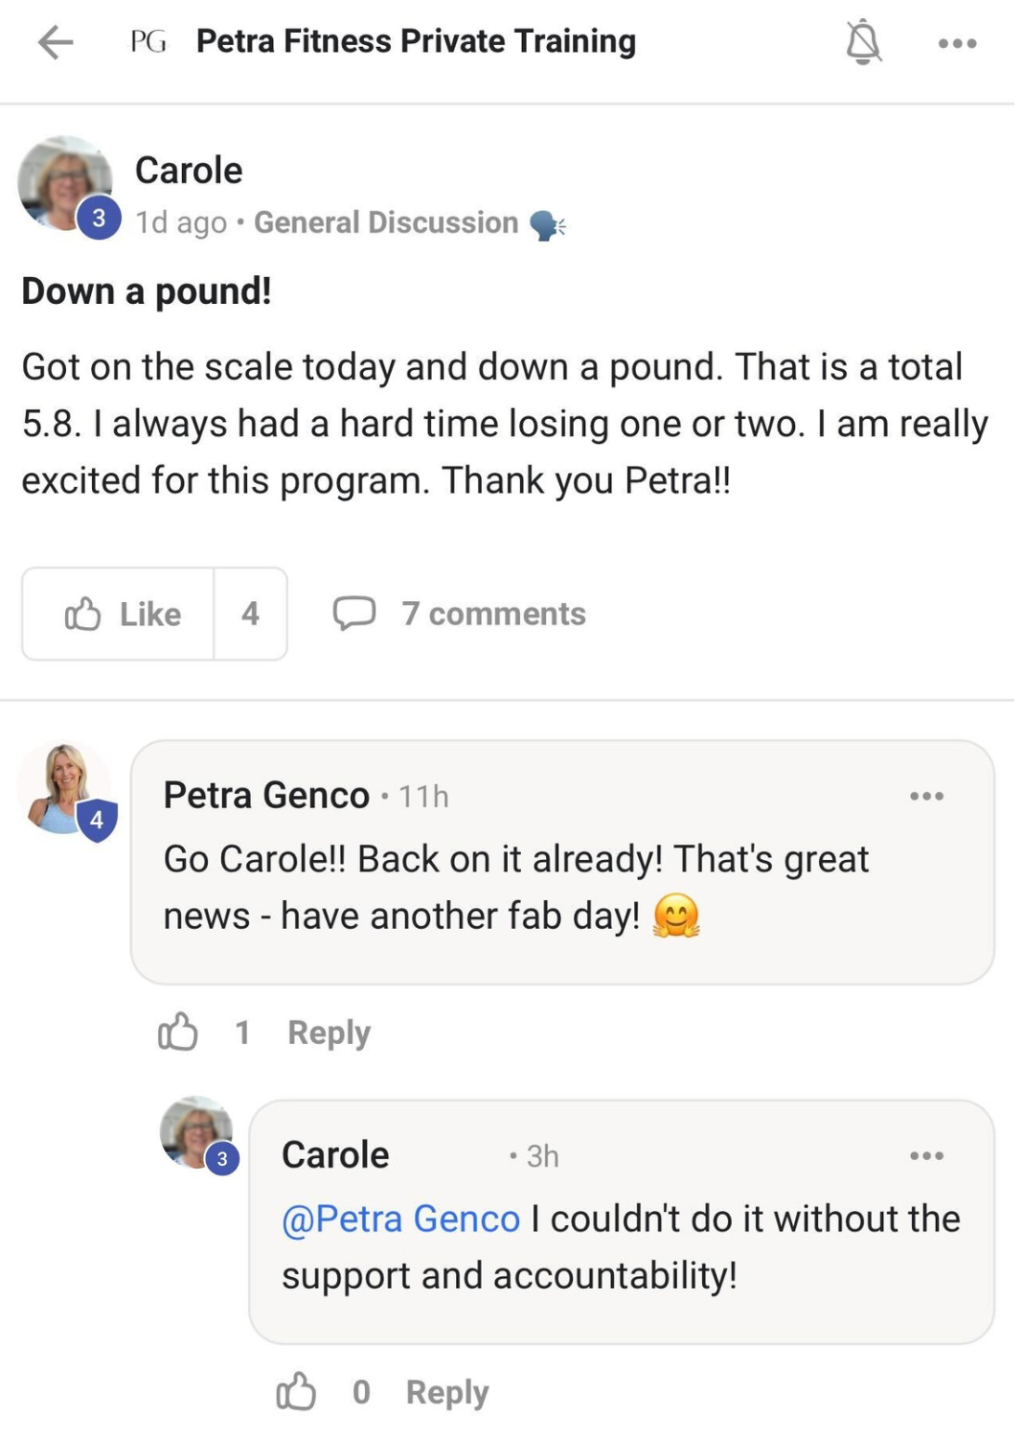Open Carole's avatar on the reply comment
The image size is (1023, 1440).
pos(197,1132)
